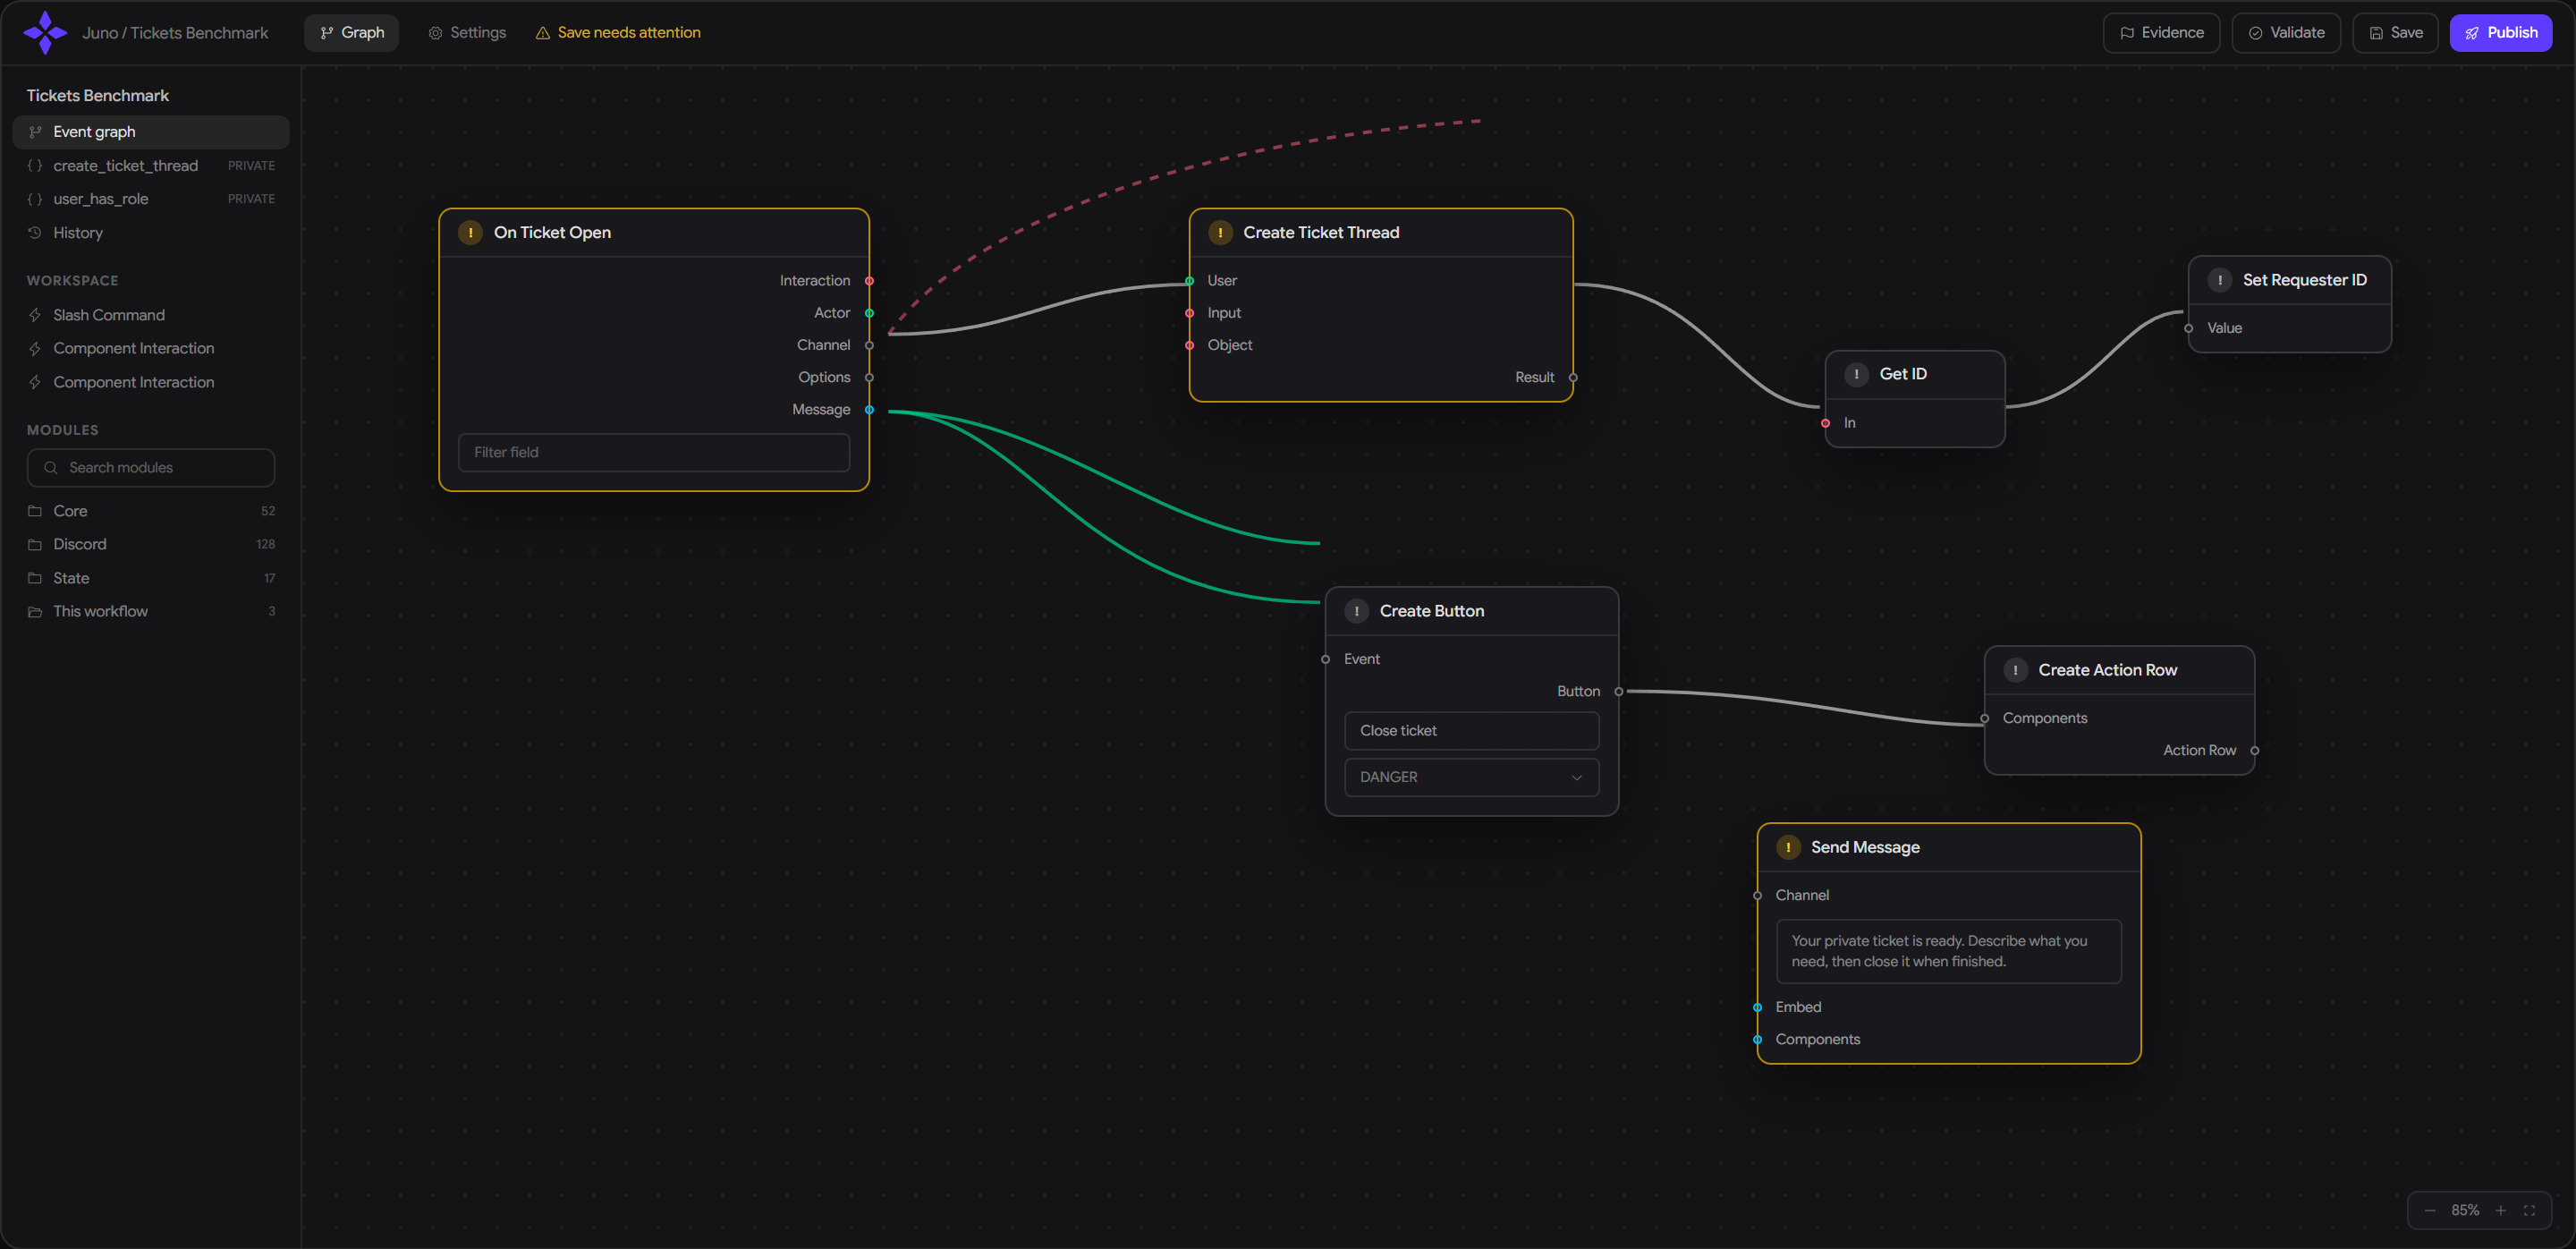2576x1249 pixels.
Task: Zoom out with the minus icon
Action: point(2430,1210)
